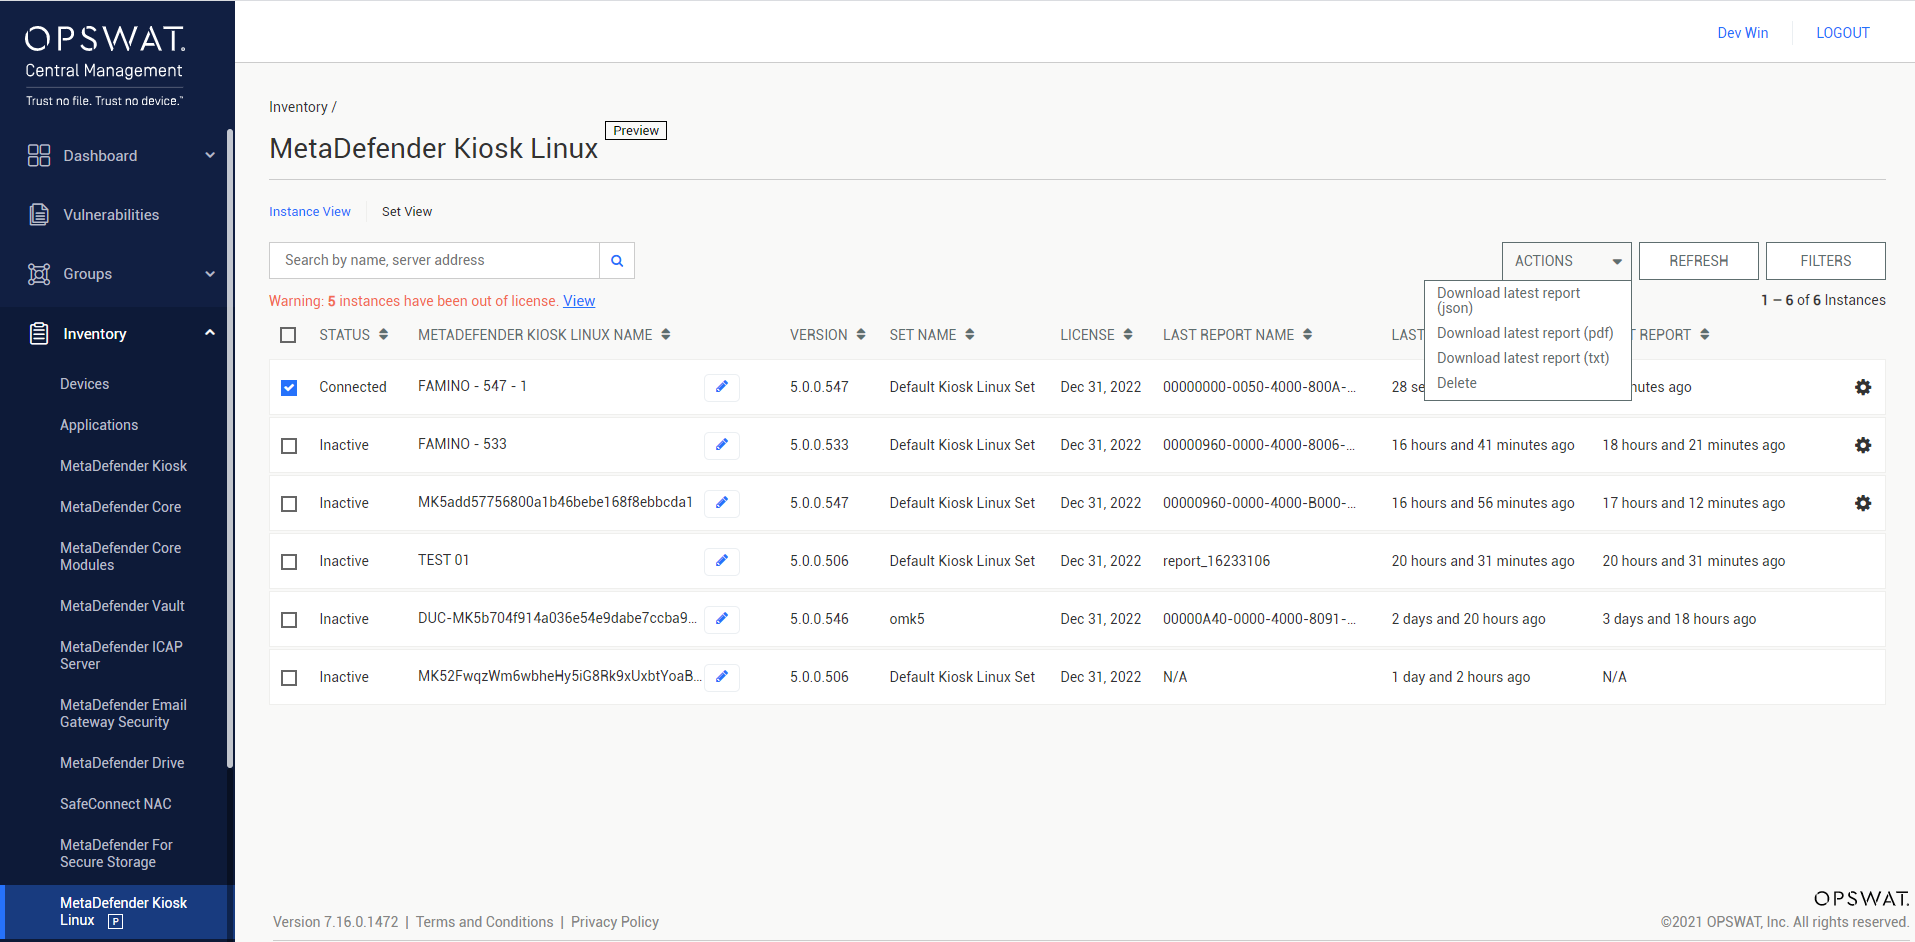Check the MK5add57756800a1b46 row checkbox

click(289, 503)
